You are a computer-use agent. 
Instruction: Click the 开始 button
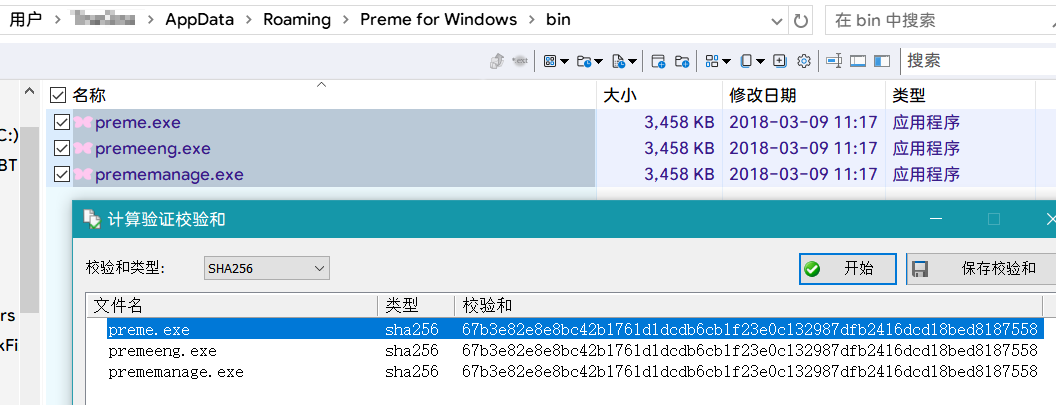click(x=847, y=268)
